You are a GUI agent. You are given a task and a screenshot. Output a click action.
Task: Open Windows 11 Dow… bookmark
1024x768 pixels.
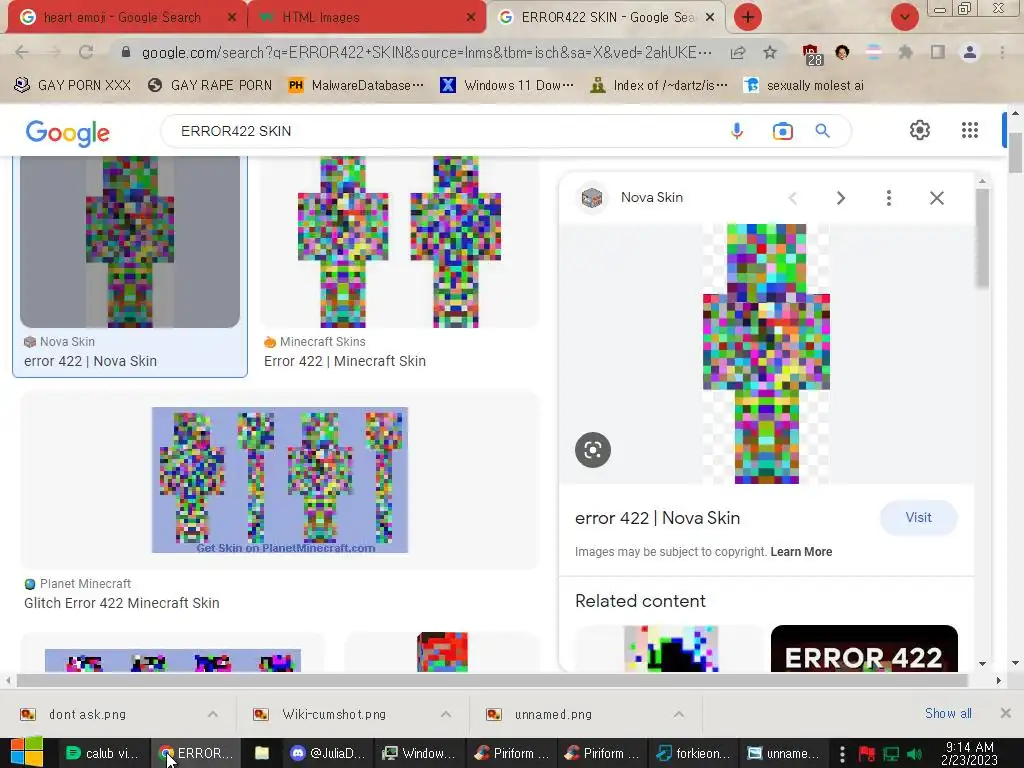[x=507, y=86]
